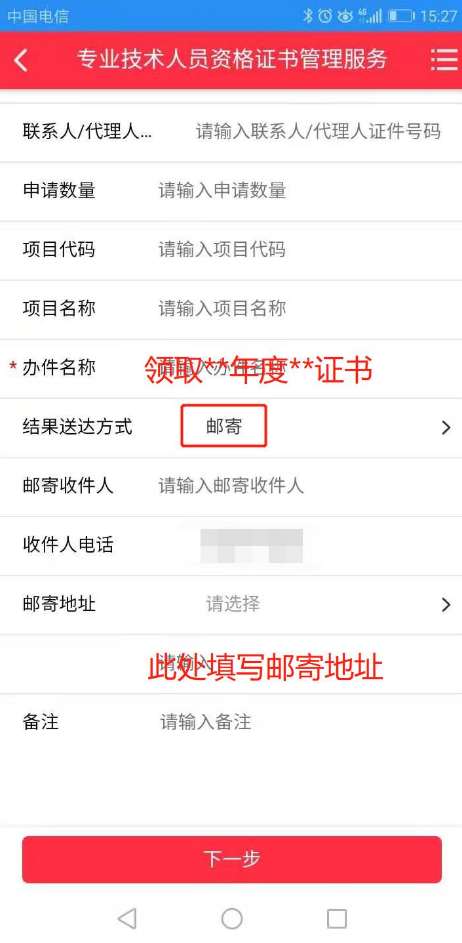Tap the back arrow in the header
Viewport: 462px width, 943px height.
22,61
